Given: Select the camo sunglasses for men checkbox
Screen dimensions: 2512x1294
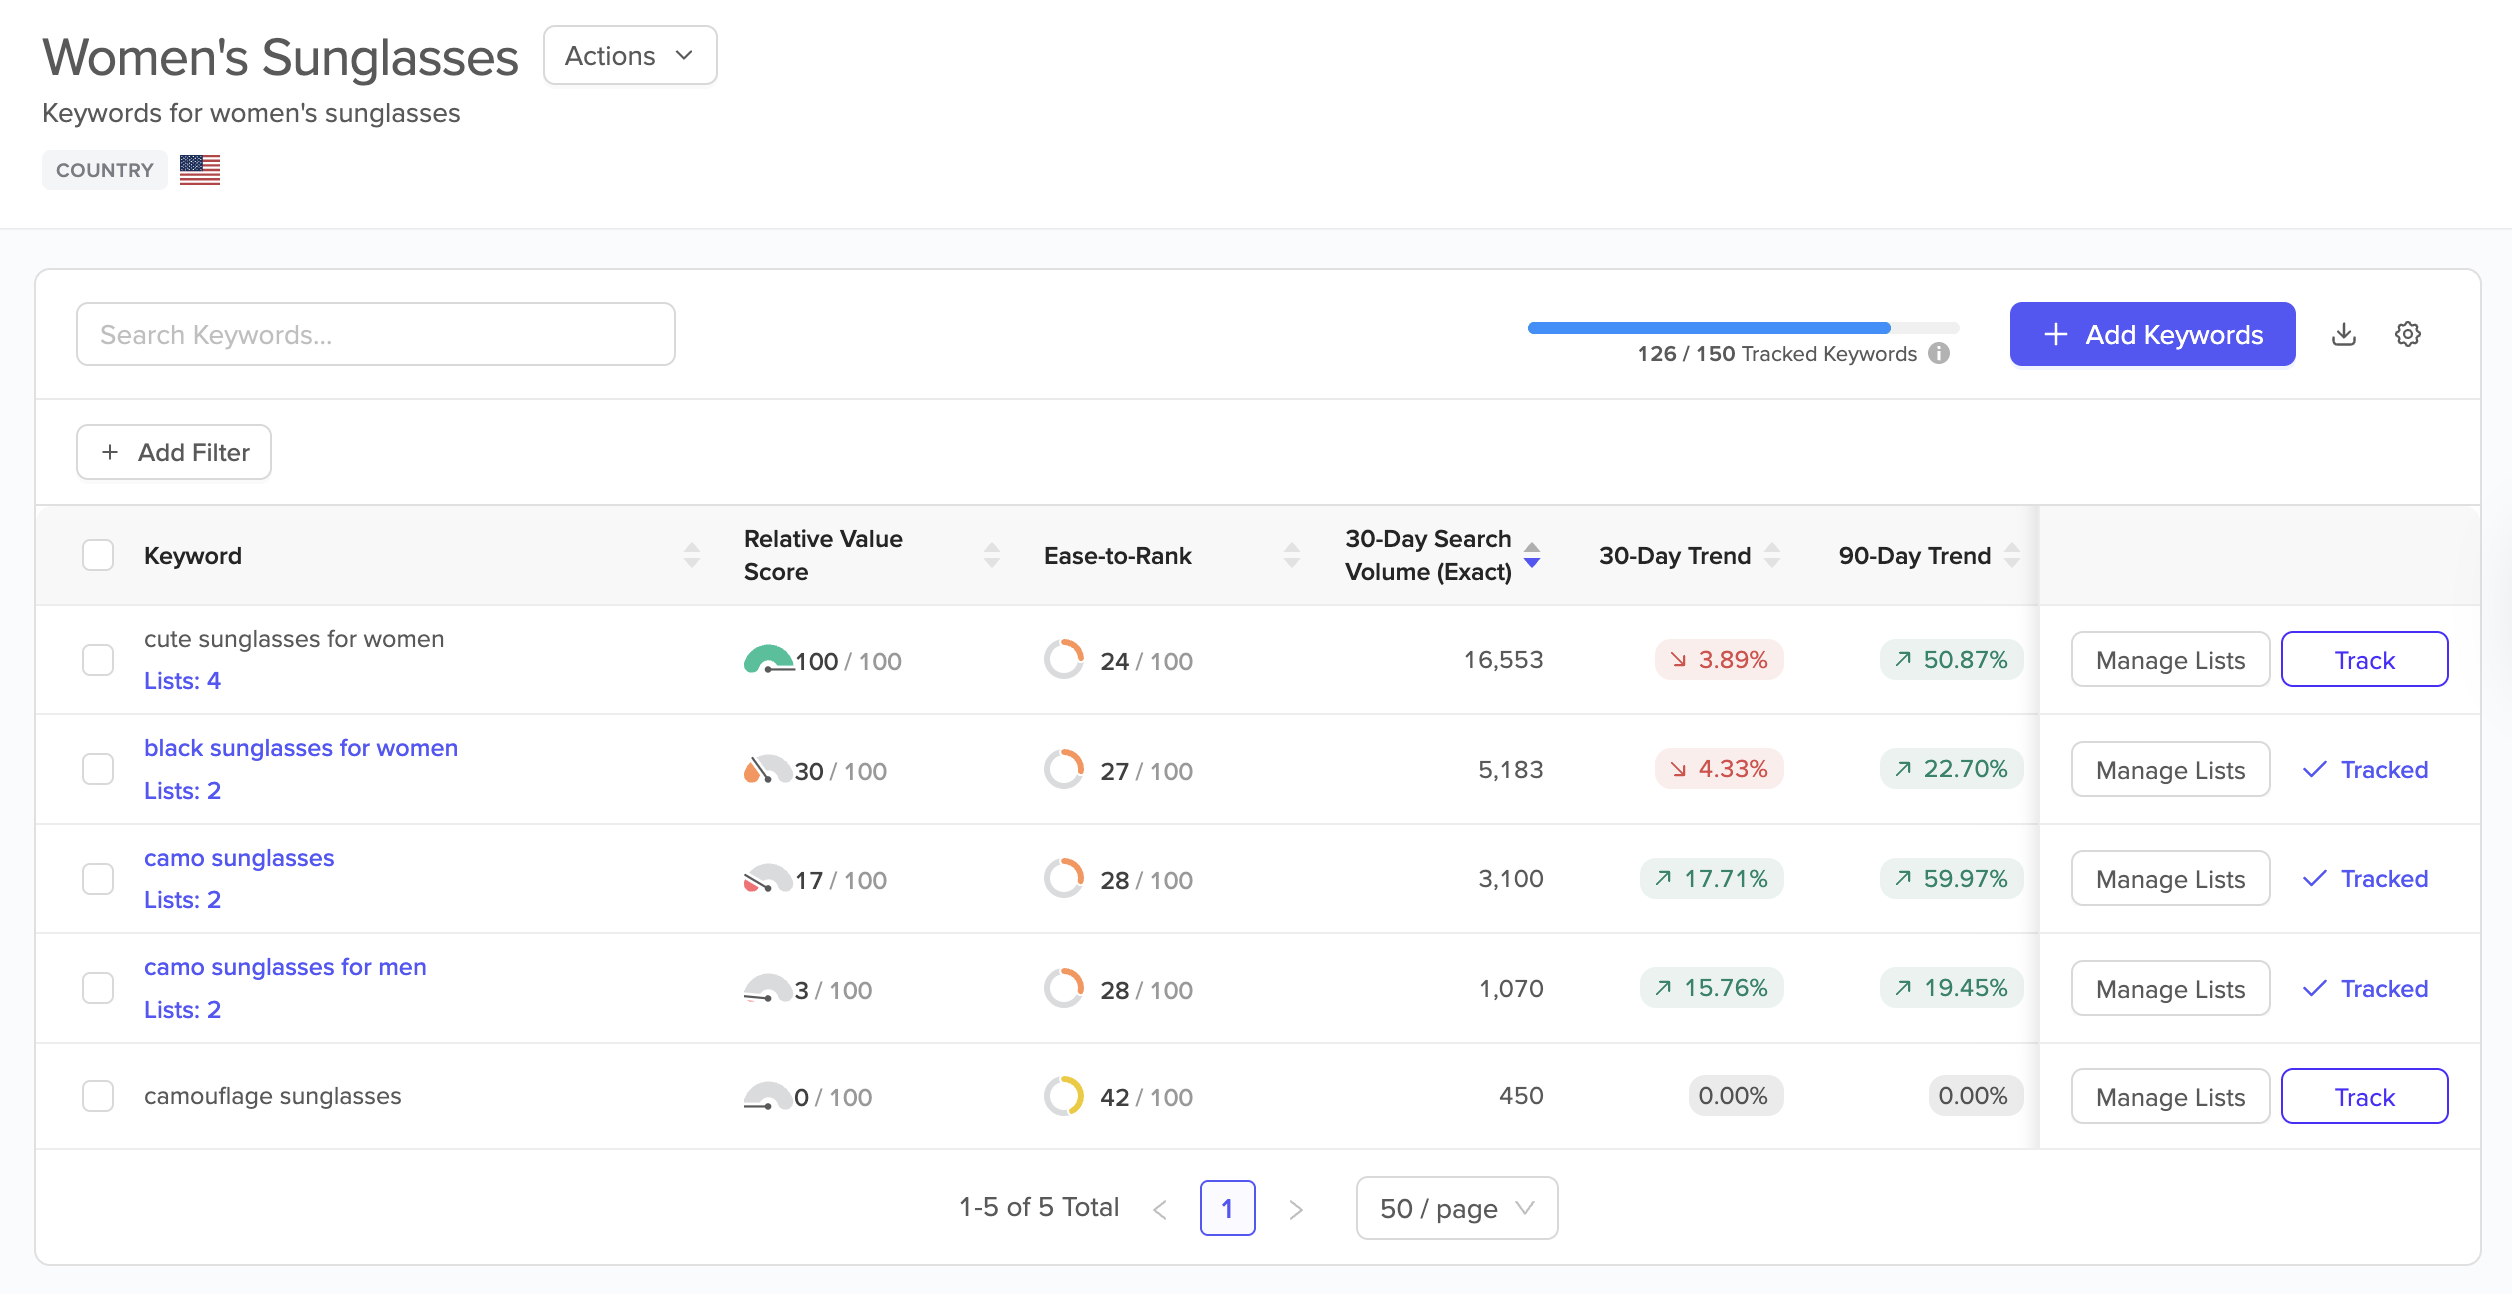Looking at the screenshot, I should [98, 988].
